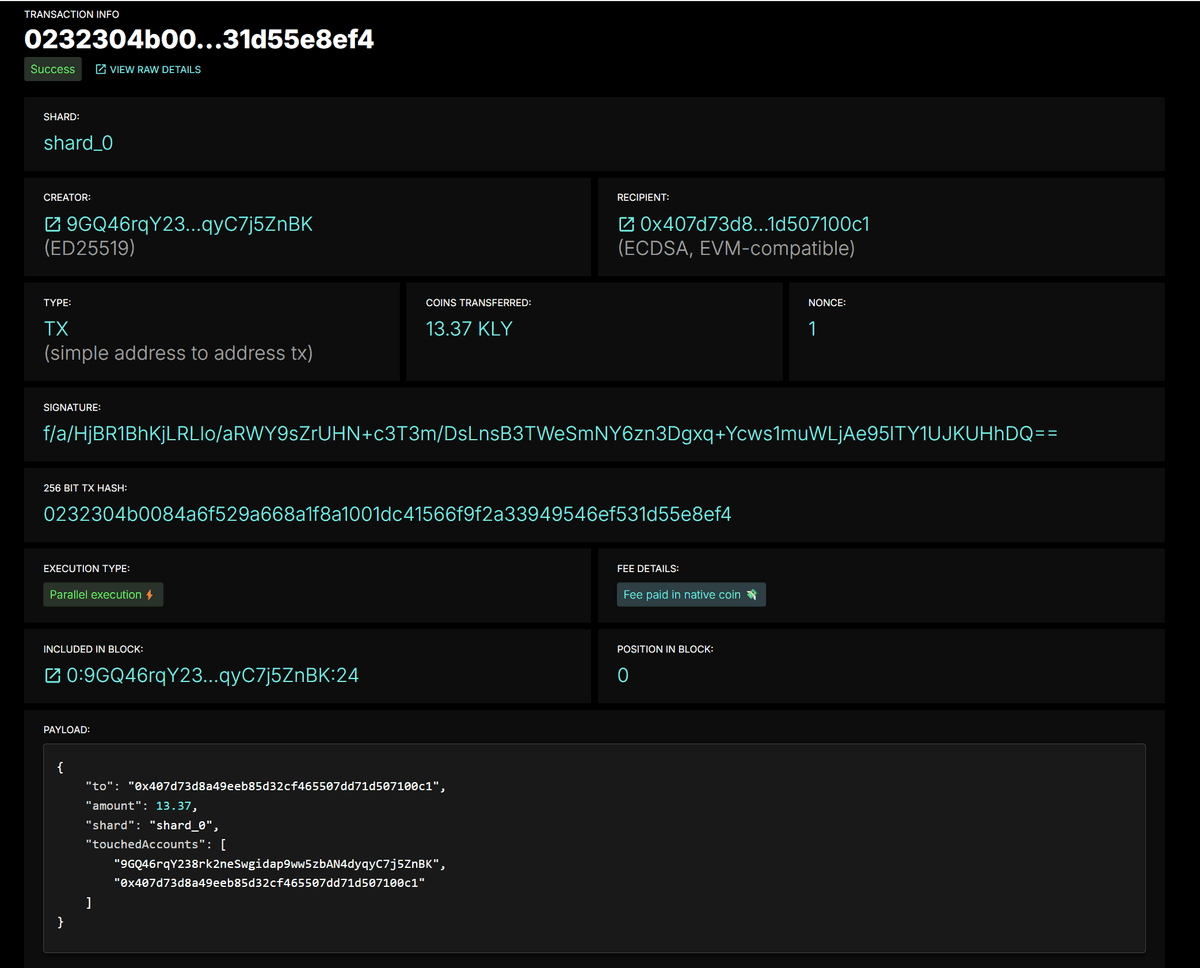Click the Fee paid in native coin text
The width and height of the screenshot is (1200, 968).
tap(681, 595)
